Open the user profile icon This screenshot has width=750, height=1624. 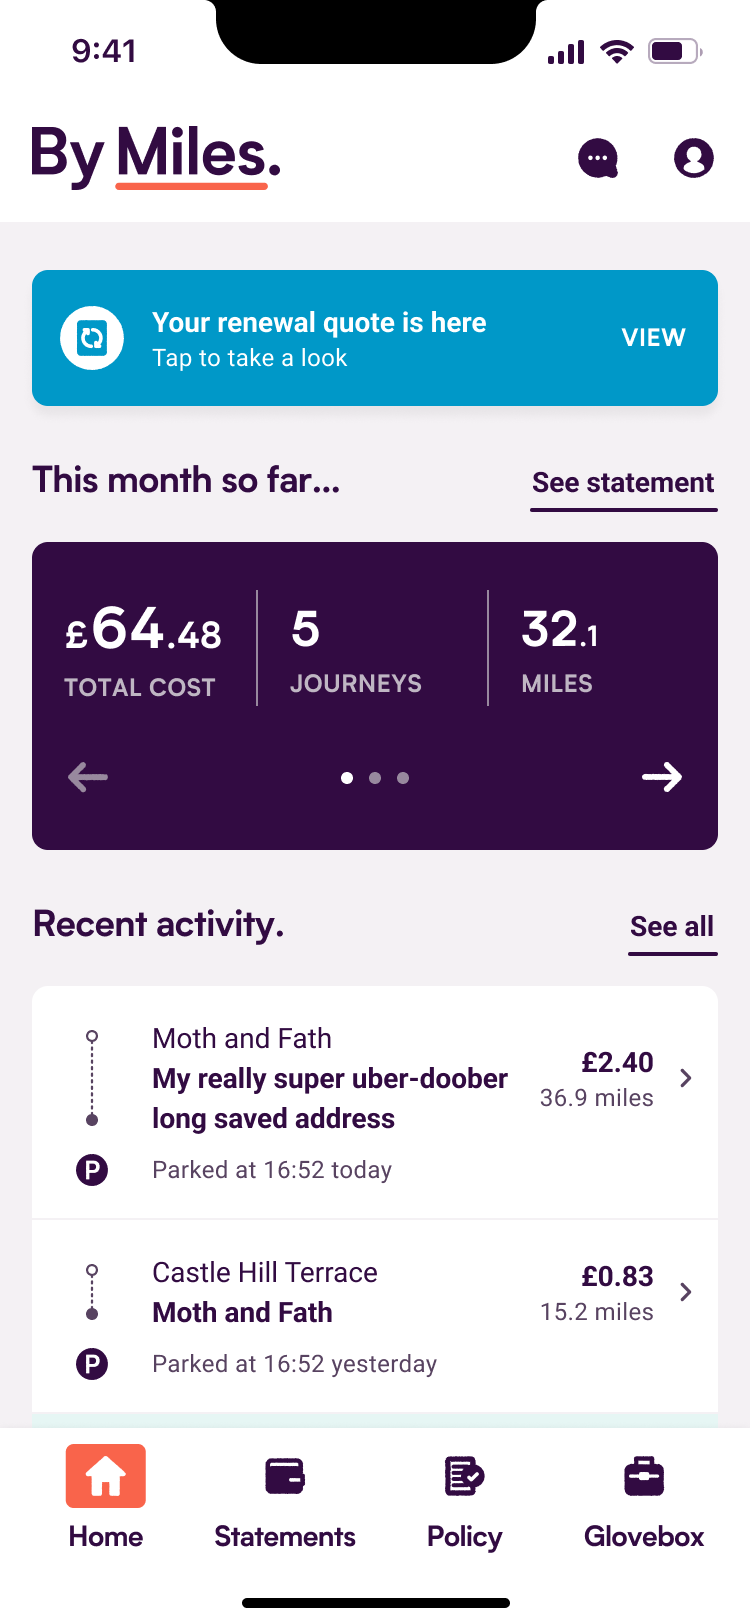click(x=693, y=158)
